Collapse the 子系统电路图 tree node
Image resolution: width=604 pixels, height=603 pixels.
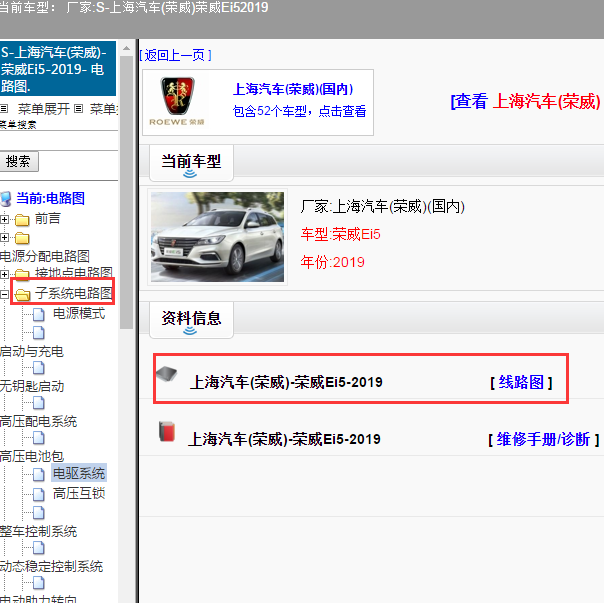[4, 295]
